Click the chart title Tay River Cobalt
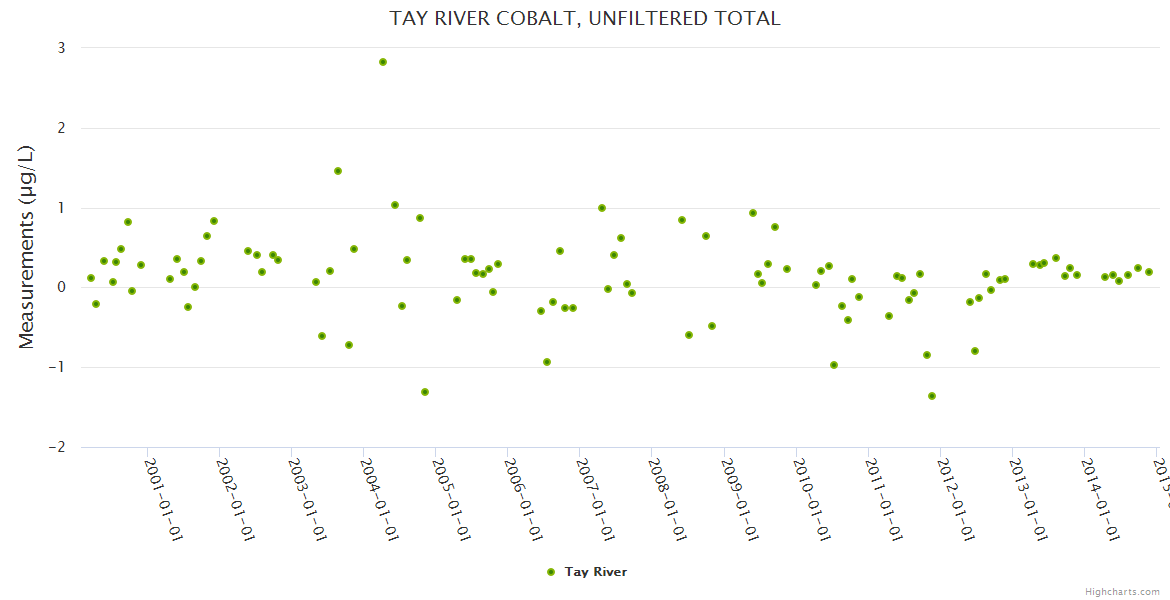1170x600 pixels. 585,18
